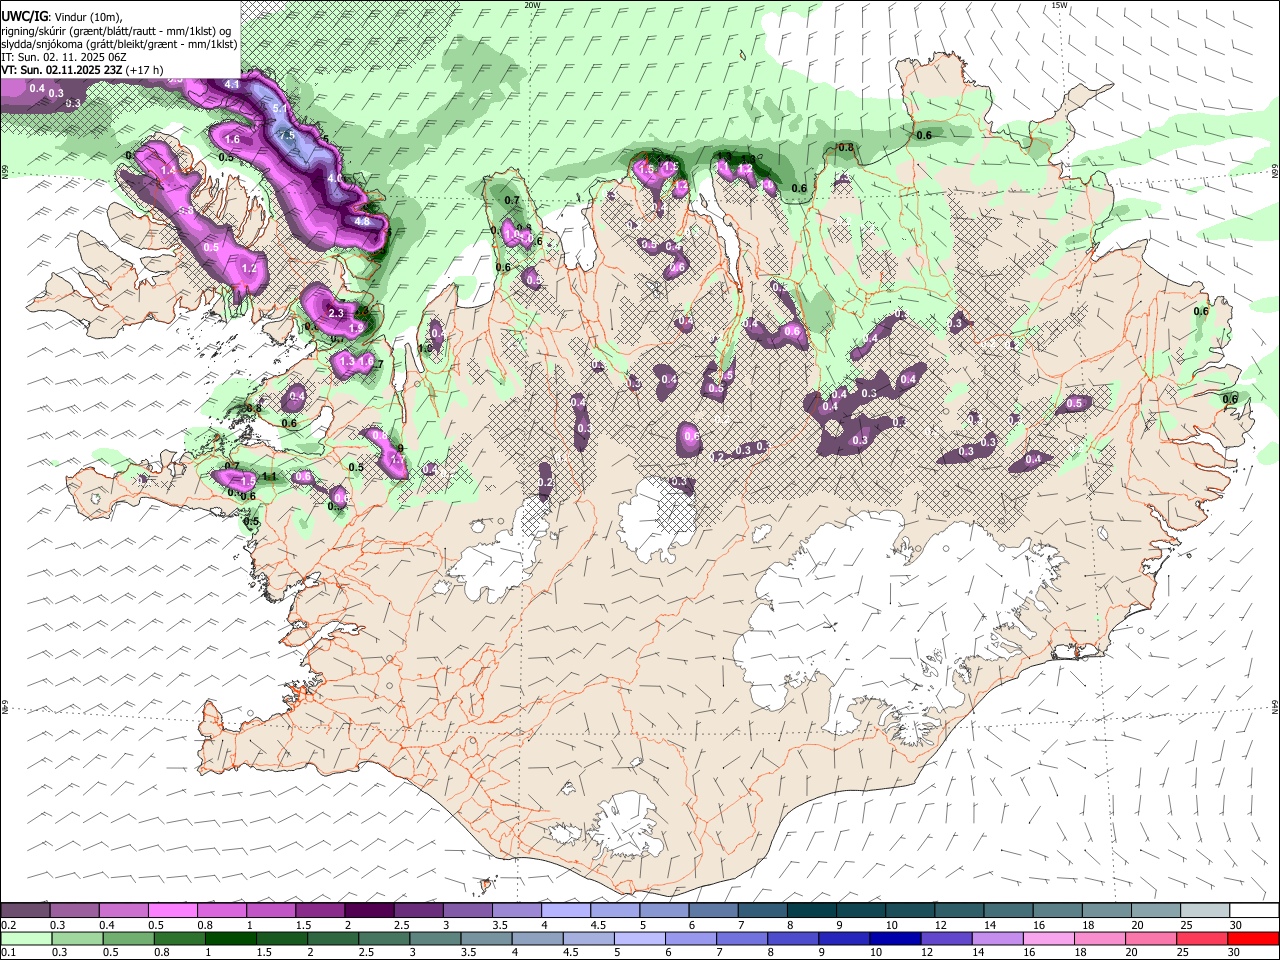Select lower legend swatch between 20 and 25
The height and width of the screenshot is (960, 1280).
(x=1150, y=938)
